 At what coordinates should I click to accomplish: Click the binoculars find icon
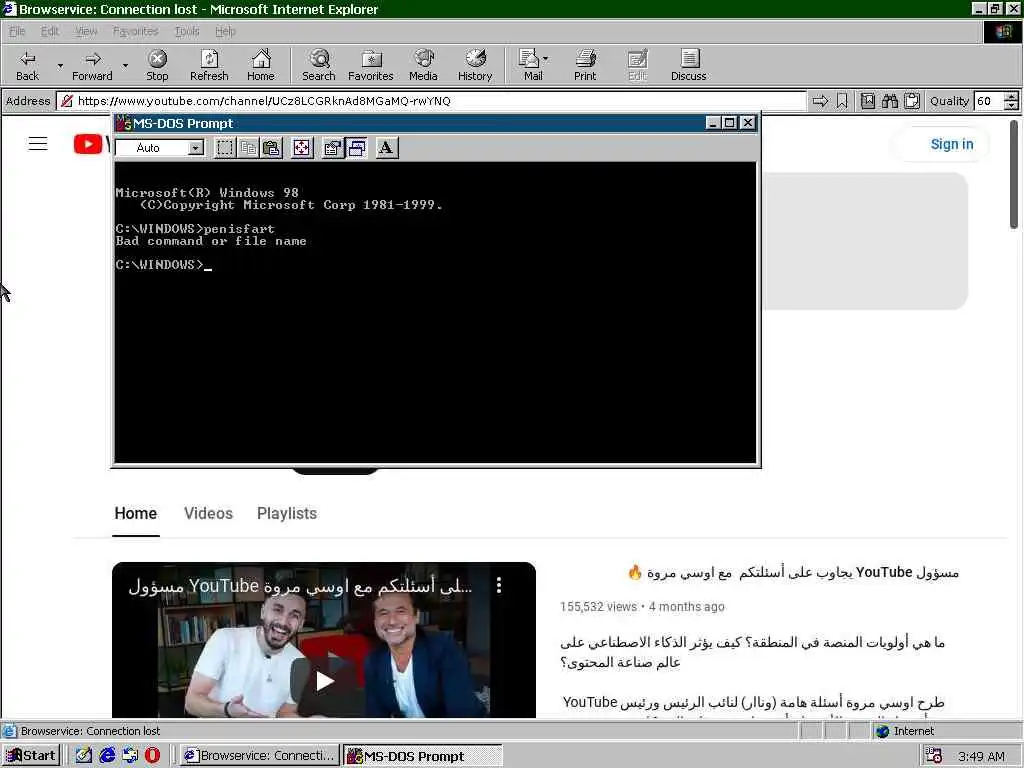pyautogui.click(x=889, y=101)
